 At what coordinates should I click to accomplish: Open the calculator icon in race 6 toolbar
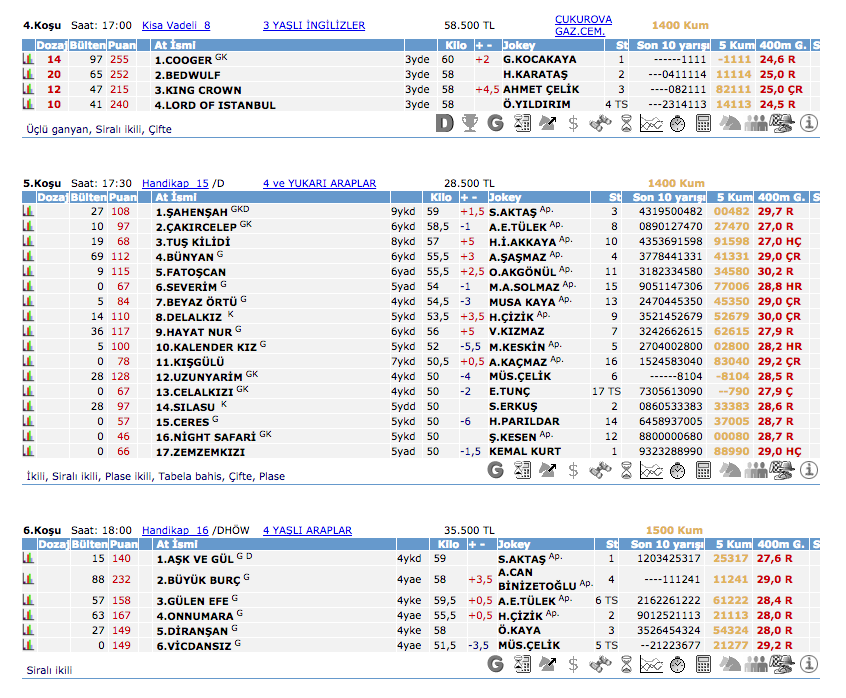(x=703, y=664)
